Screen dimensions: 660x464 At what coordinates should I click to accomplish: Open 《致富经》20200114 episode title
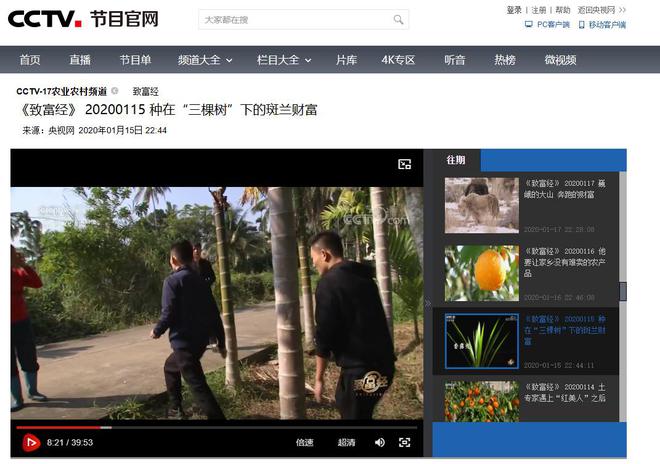click(x=564, y=392)
